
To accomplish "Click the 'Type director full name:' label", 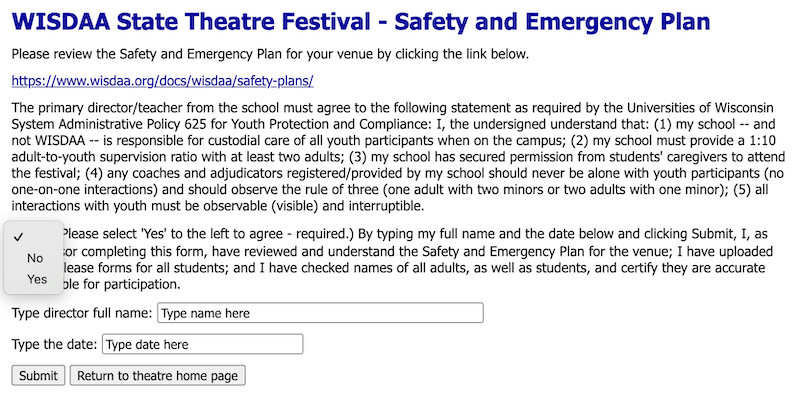I will click(82, 313).
